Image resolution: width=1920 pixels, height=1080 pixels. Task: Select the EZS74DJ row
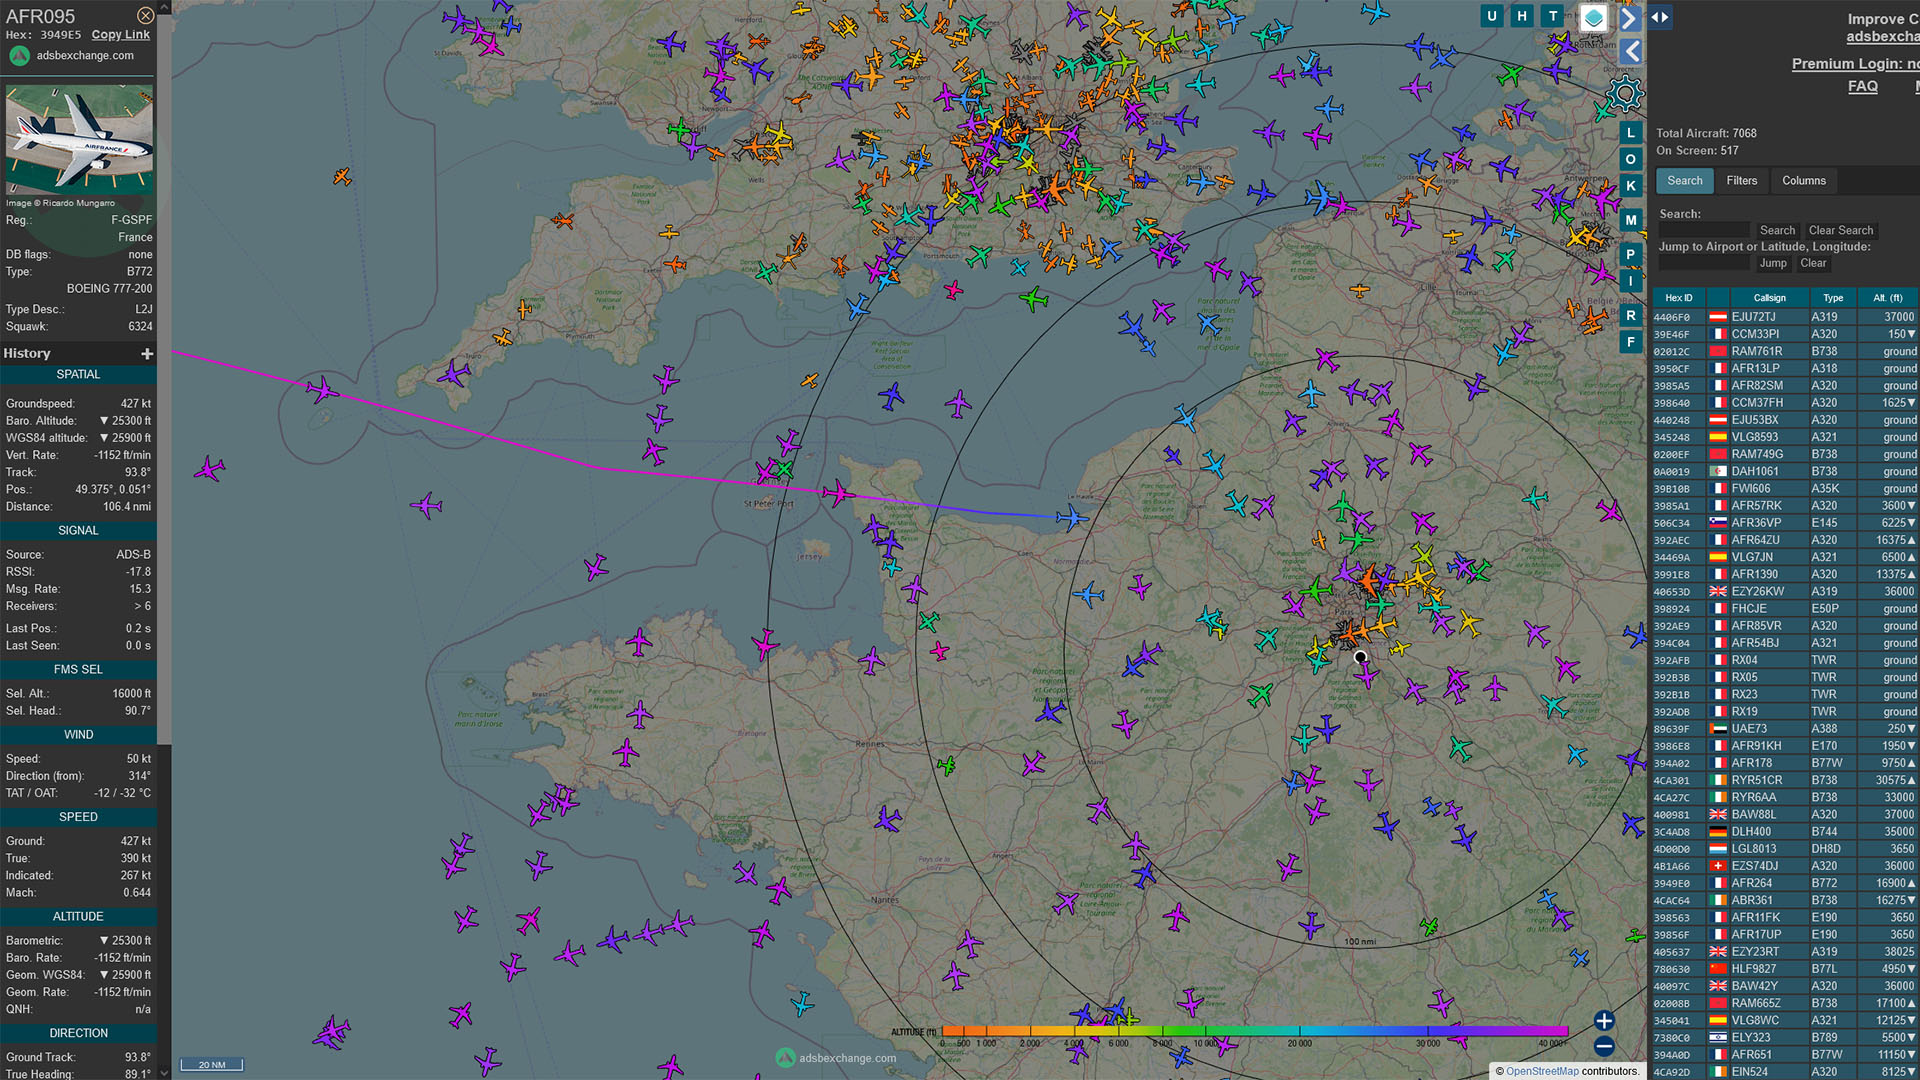1785,867
